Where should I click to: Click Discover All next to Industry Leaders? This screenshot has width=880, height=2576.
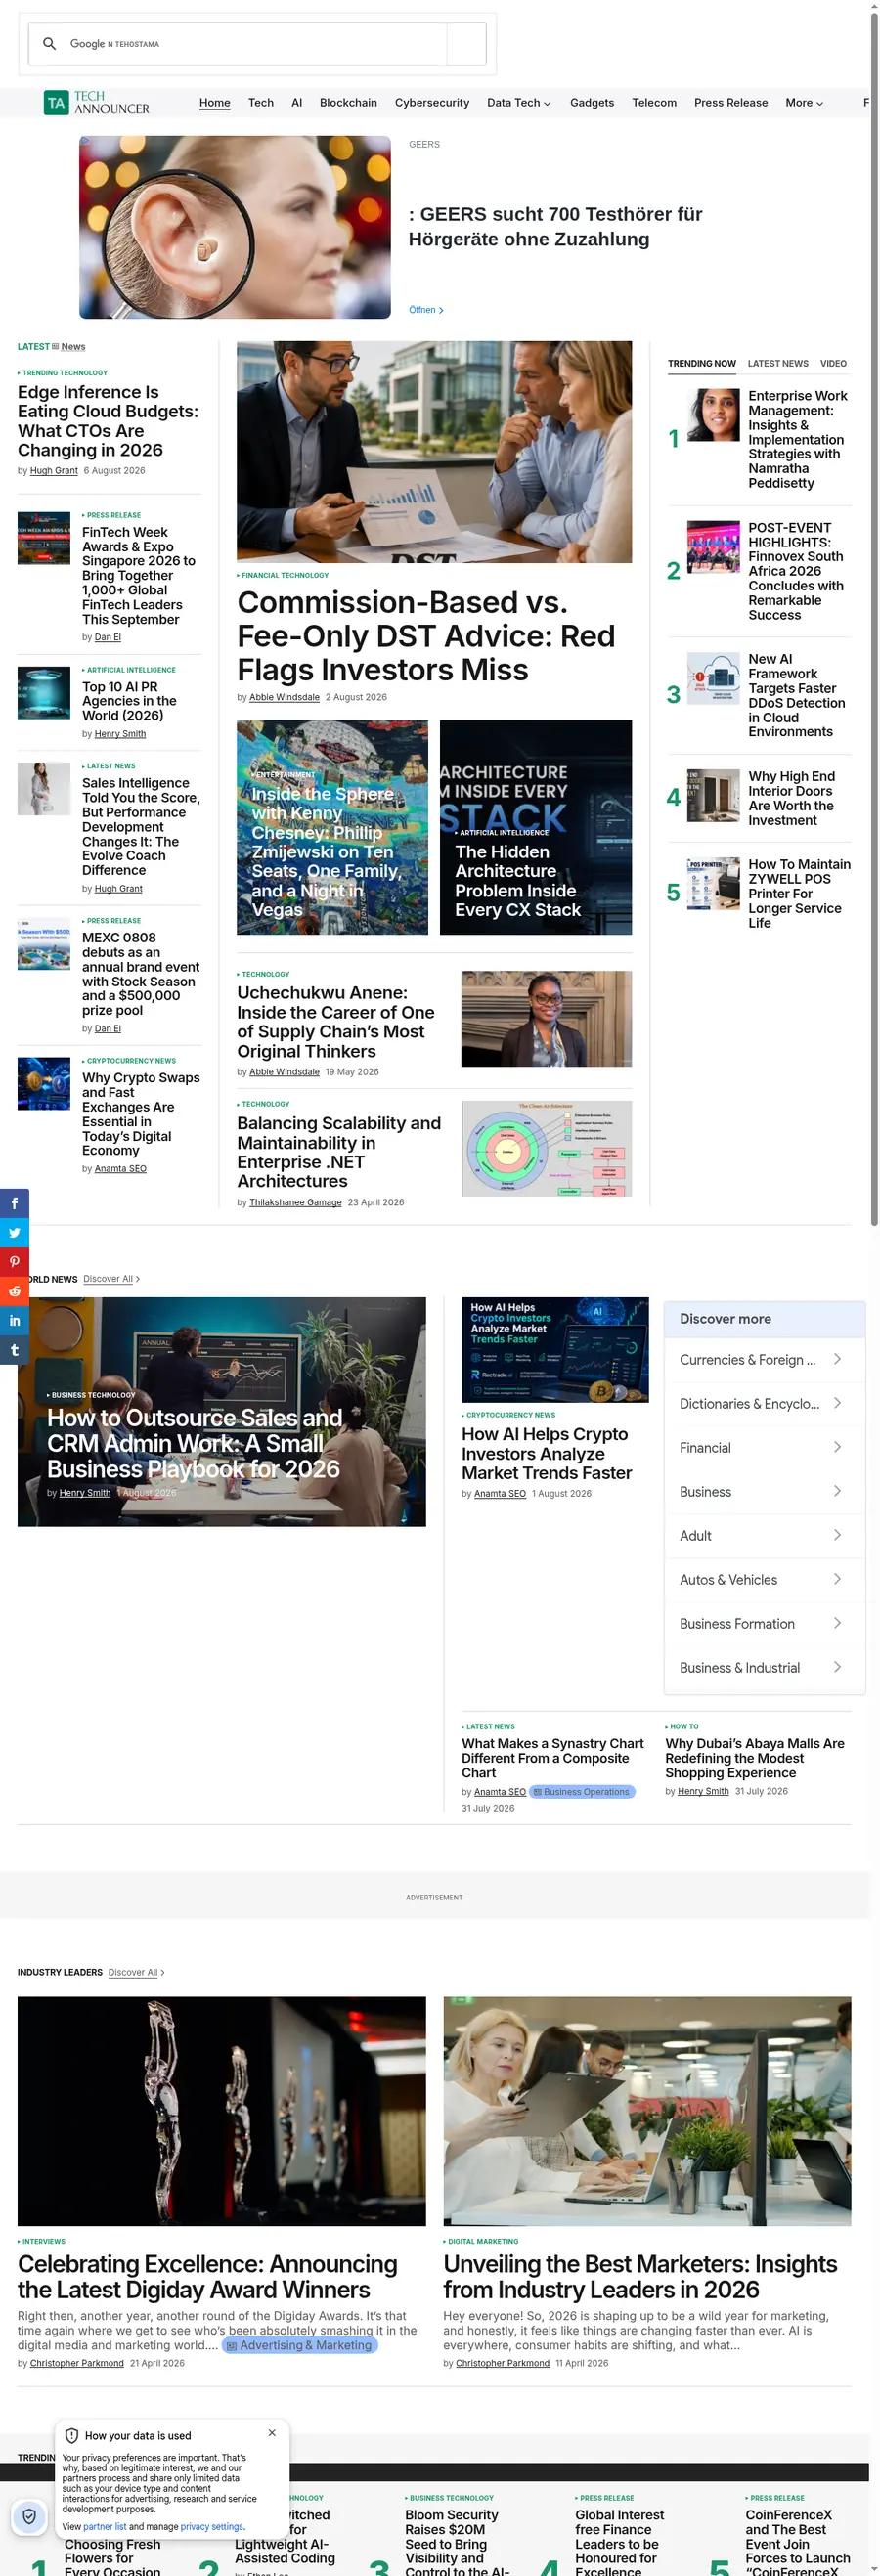[x=135, y=1973]
